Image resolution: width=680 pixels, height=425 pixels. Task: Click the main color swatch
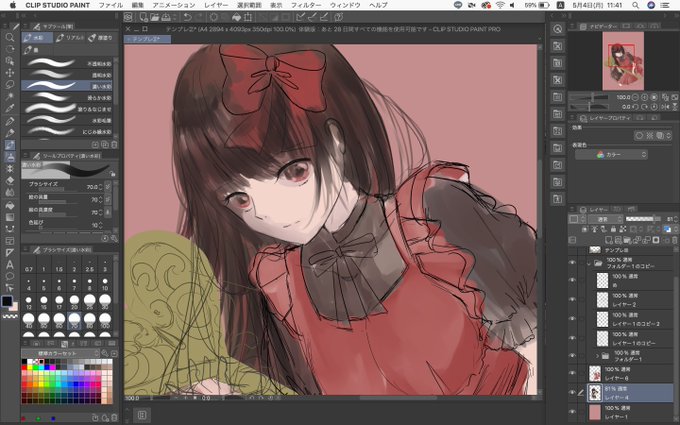pyautogui.click(x=7, y=301)
